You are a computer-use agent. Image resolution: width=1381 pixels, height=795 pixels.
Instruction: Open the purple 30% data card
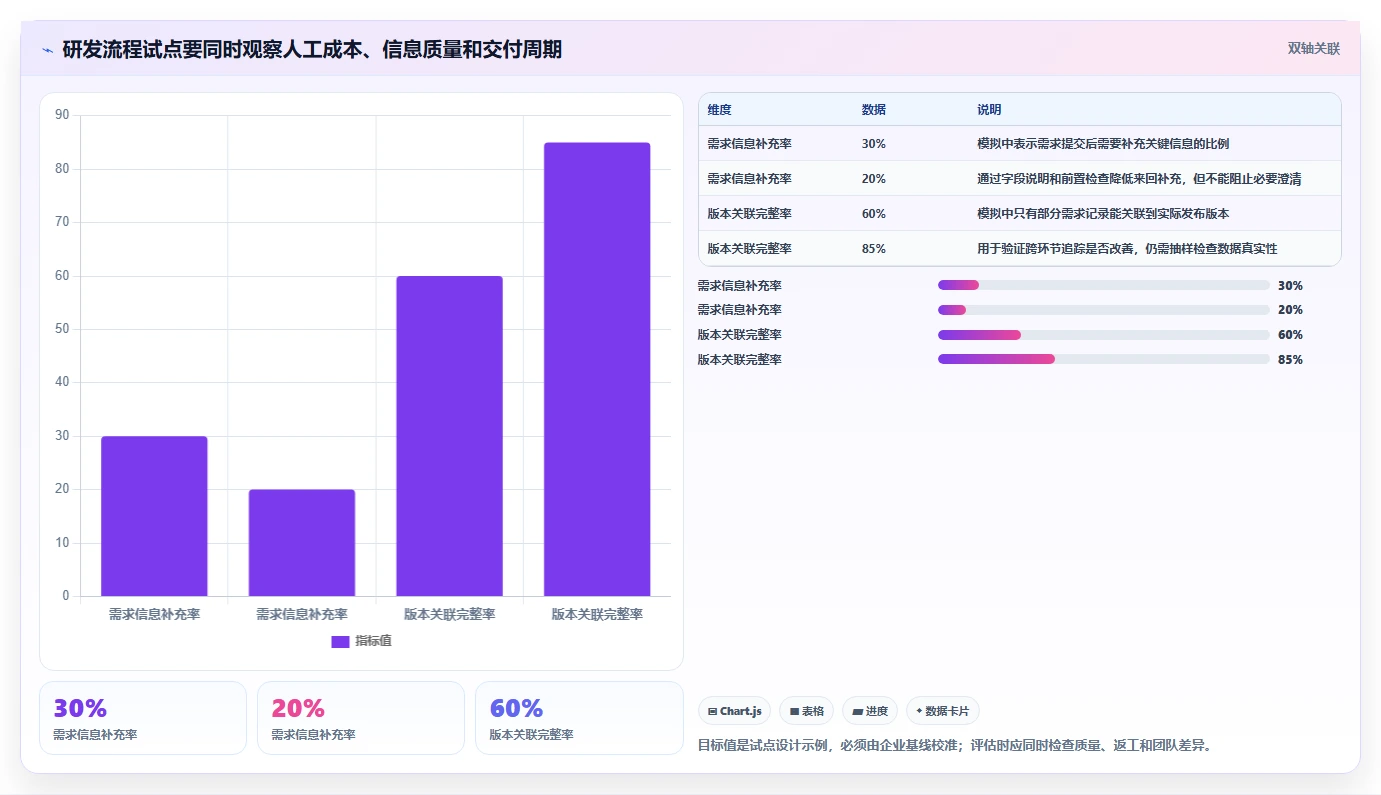143,718
